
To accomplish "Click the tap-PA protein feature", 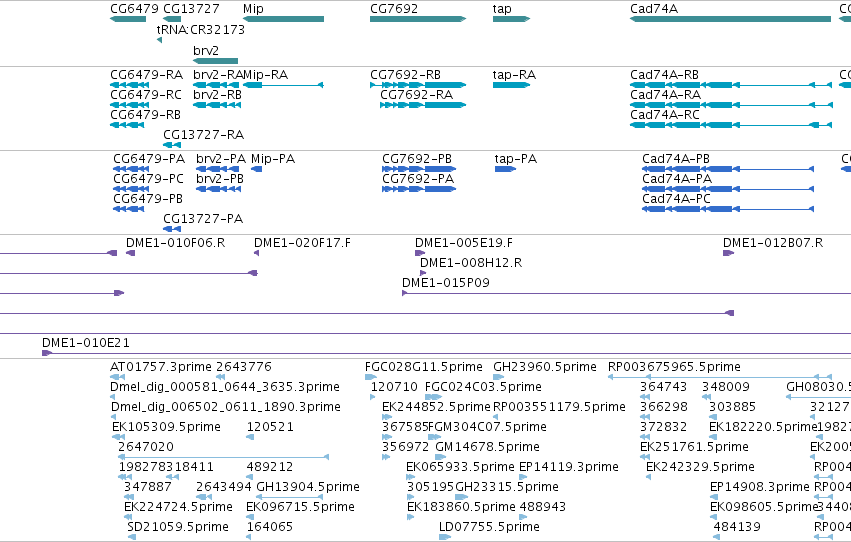I will 505,169.
